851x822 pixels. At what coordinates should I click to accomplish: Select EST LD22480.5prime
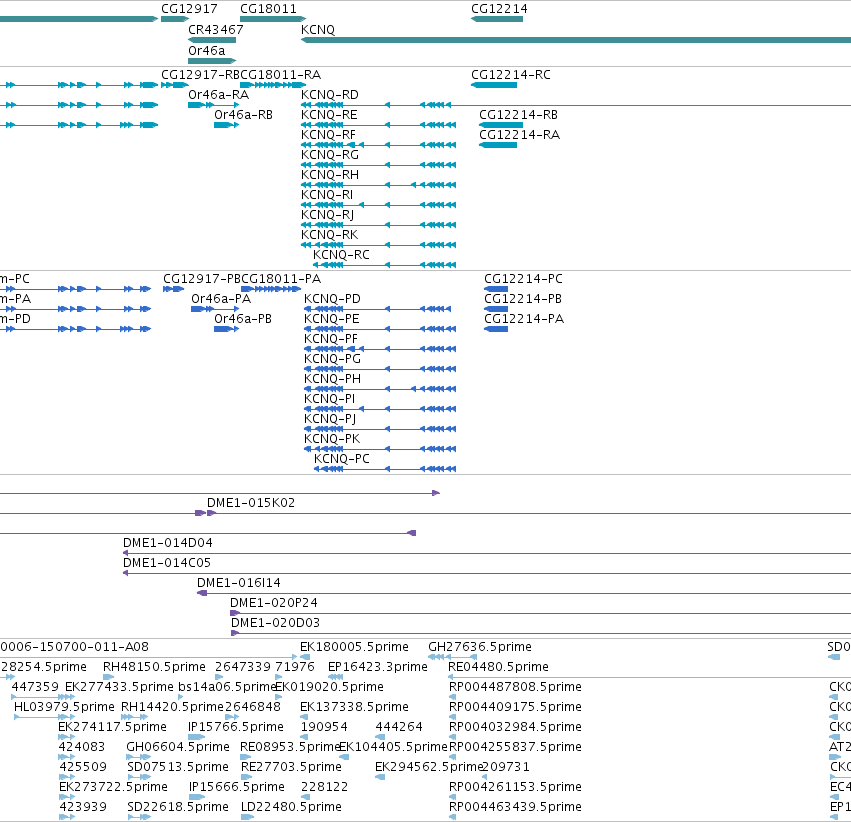click(247, 817)
